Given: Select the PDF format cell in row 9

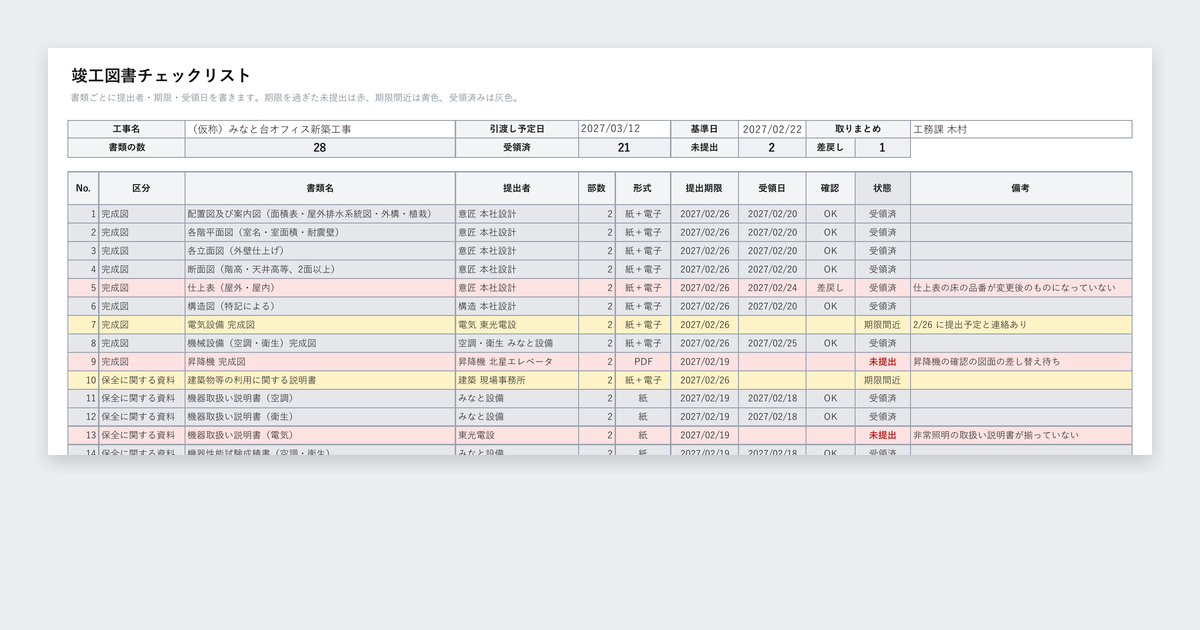Looking at the screenshot, I should click(x=643, y=362).
